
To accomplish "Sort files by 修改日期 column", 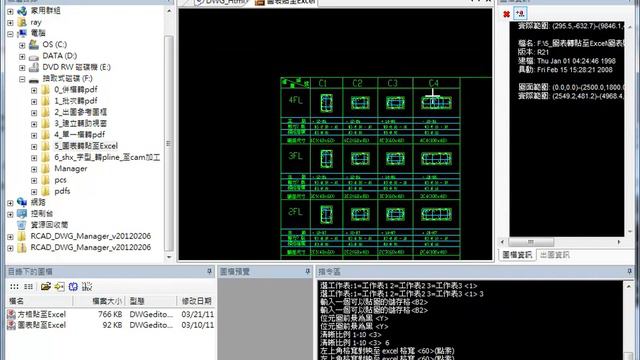I will (196, 301).
